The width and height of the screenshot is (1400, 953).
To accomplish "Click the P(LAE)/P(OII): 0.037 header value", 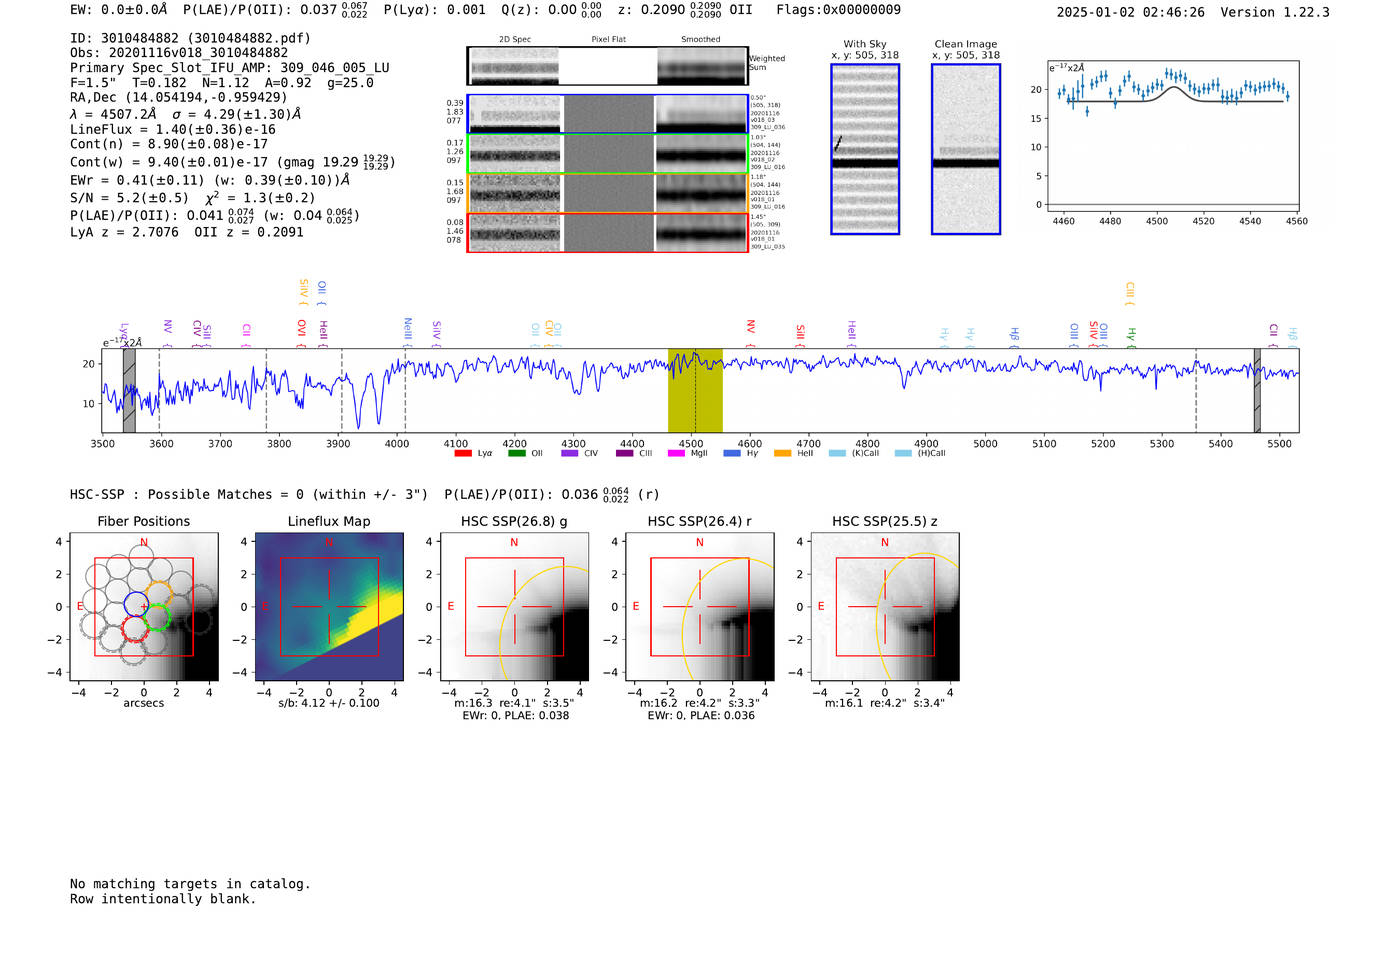I will pos(275,10).
